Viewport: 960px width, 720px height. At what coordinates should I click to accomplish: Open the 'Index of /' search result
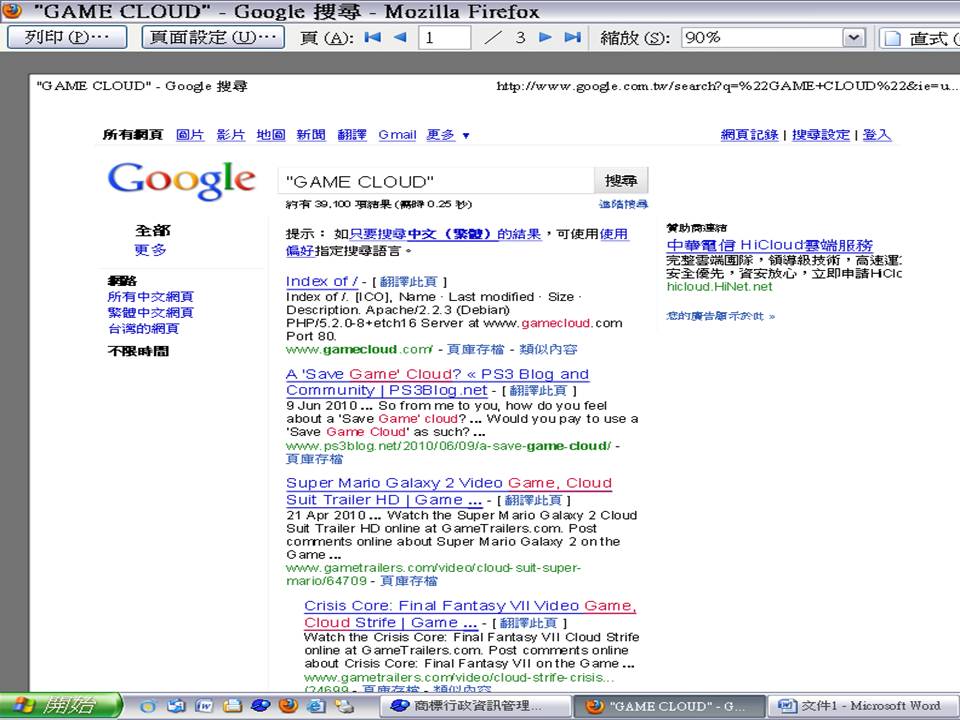(321, 282)
